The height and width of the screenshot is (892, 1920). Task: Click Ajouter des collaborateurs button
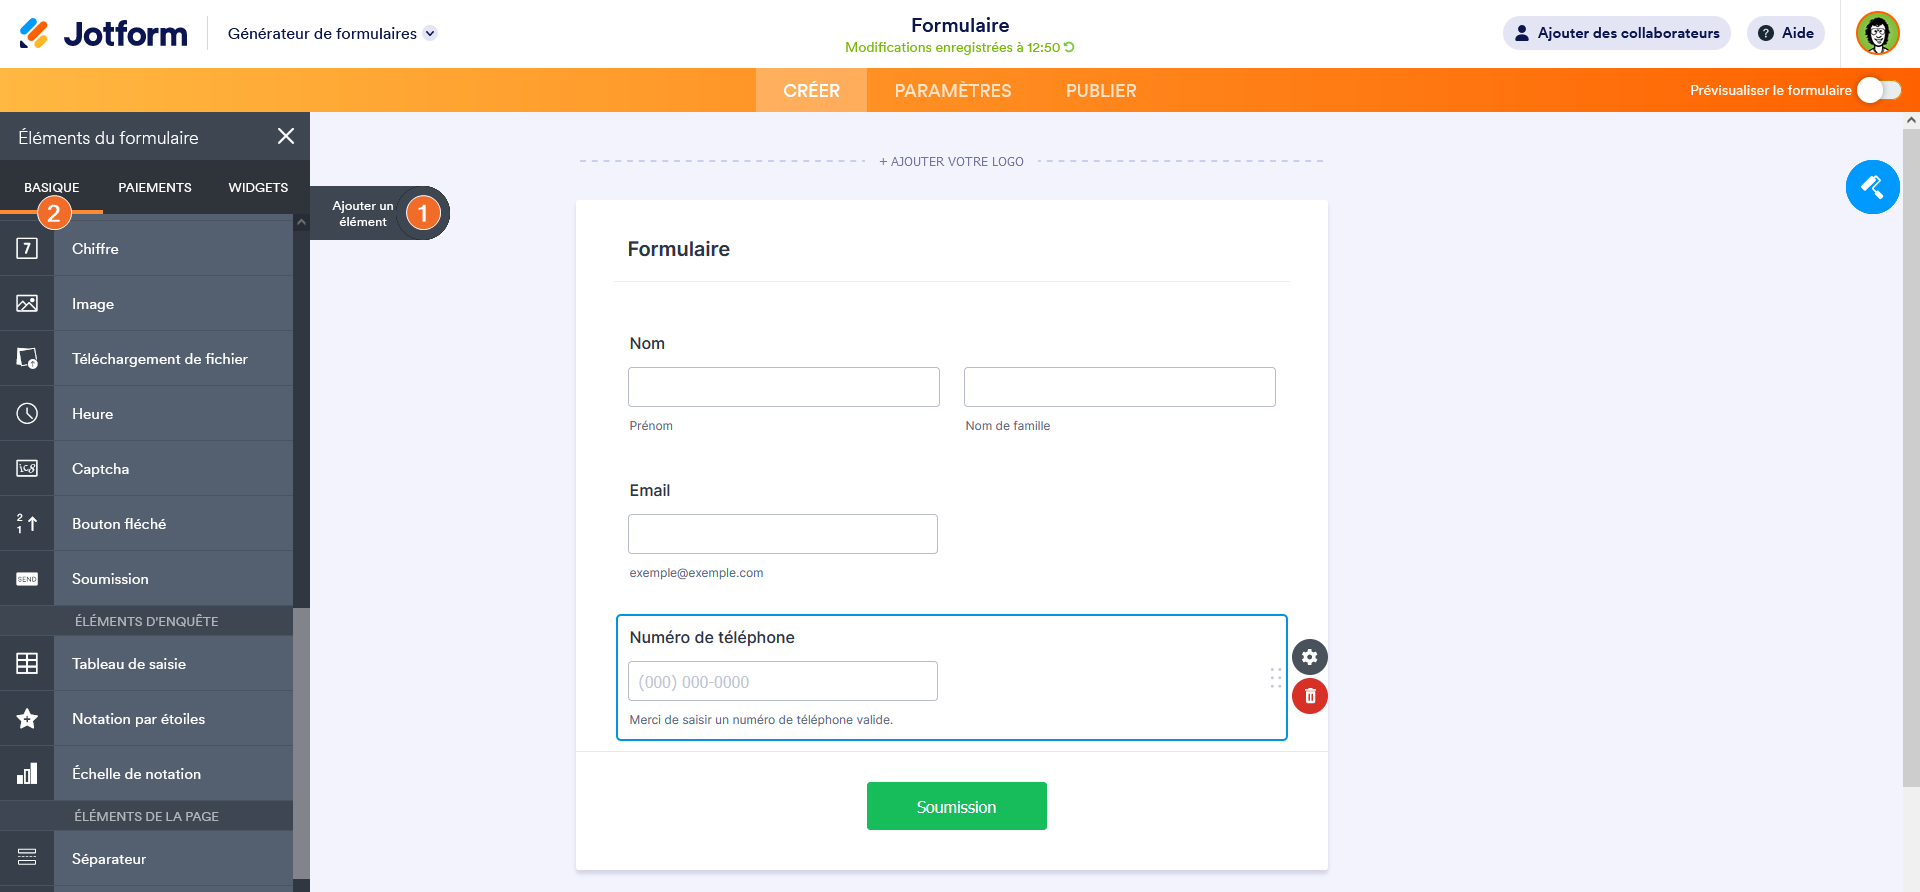point(1616,33)
